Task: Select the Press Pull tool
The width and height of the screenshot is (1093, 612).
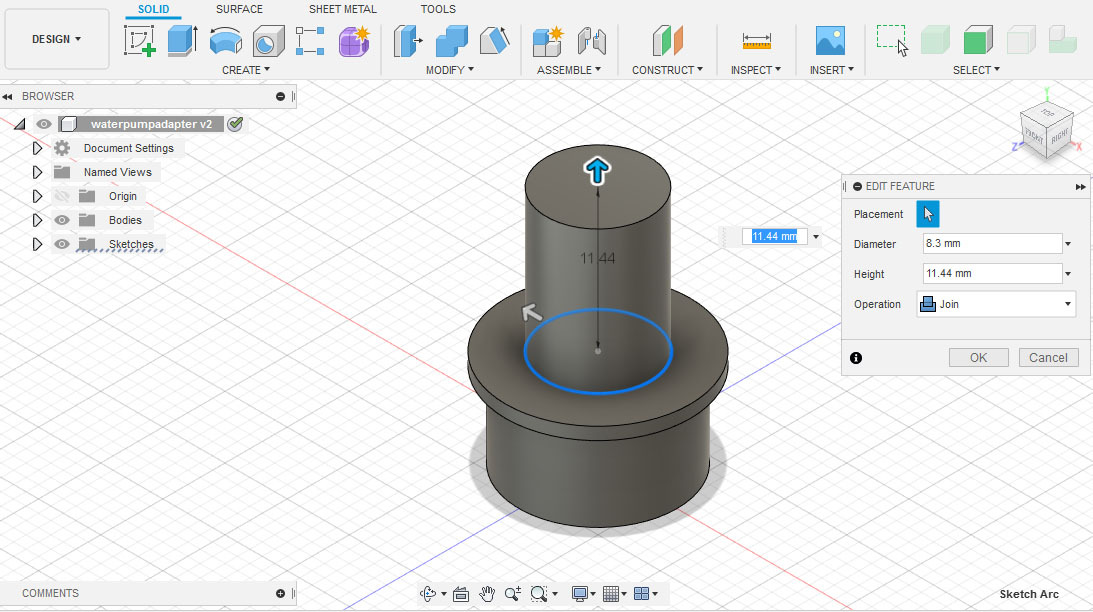Action: (407, 40)
